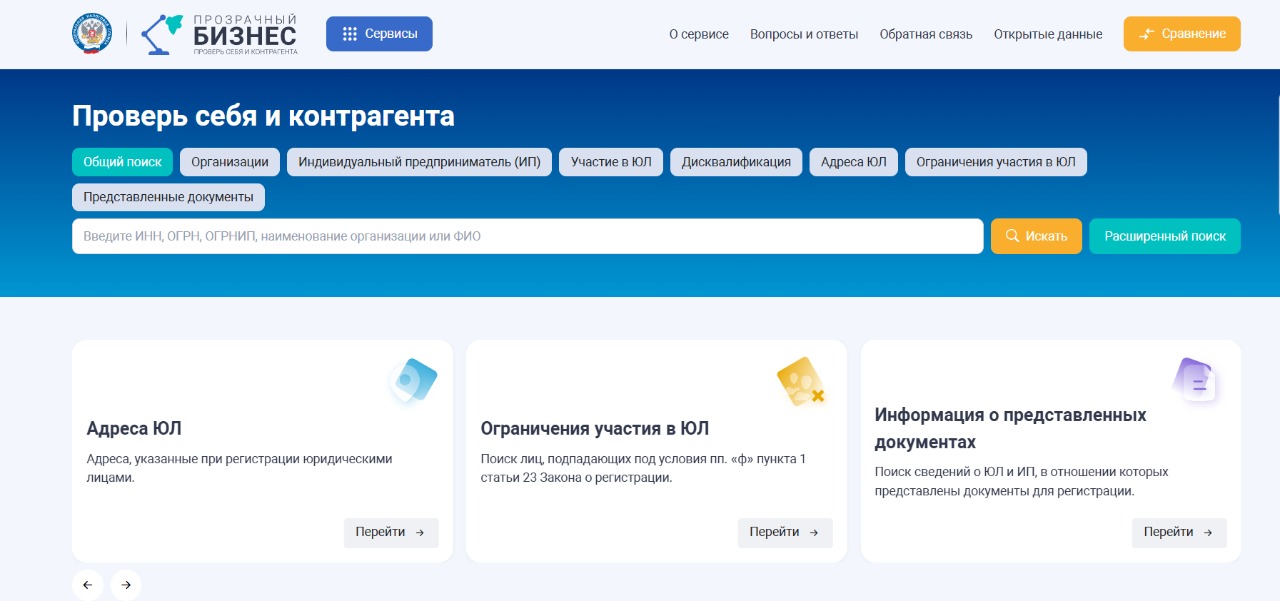
Task: Select the Дисквалификация search tab
Action: 736,162
